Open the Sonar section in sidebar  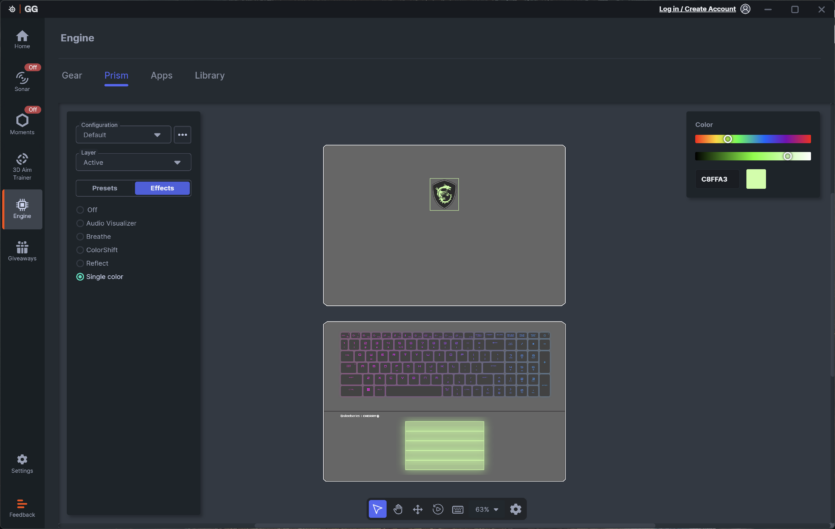[x=22, y=80]
